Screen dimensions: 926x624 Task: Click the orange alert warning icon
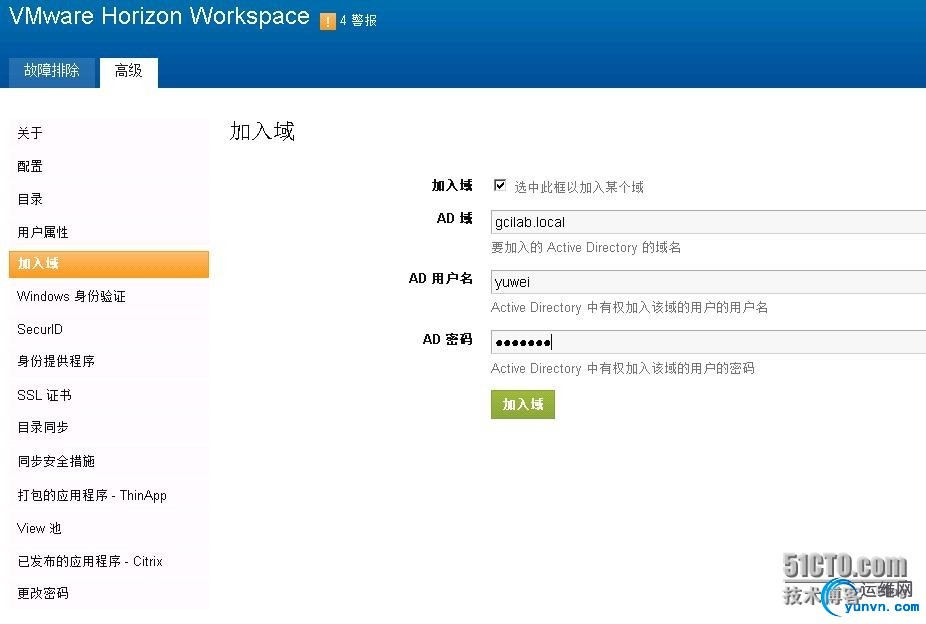click(327, 21)
